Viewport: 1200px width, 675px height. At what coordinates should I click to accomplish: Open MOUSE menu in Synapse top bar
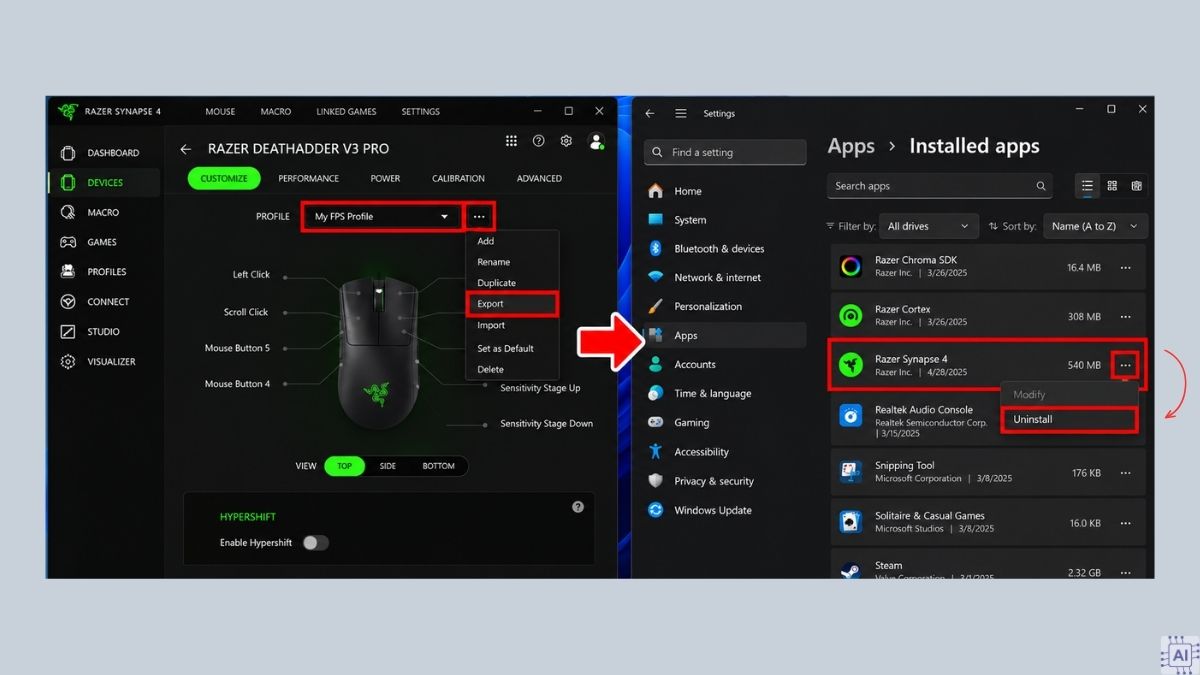pos(220,112)
